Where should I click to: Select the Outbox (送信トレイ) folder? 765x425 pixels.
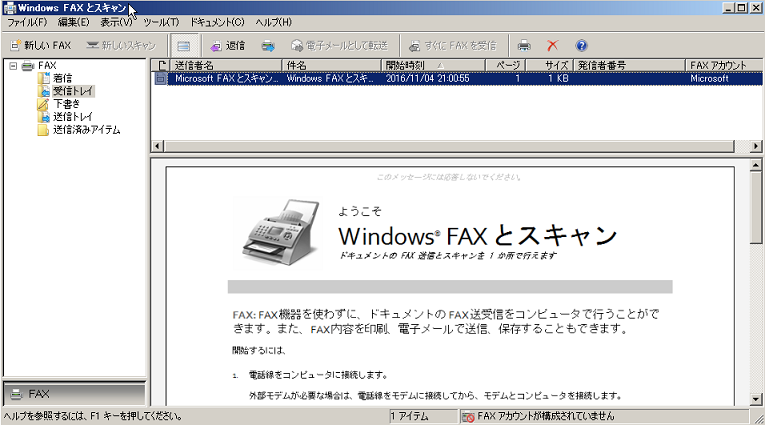pos(73,117)
